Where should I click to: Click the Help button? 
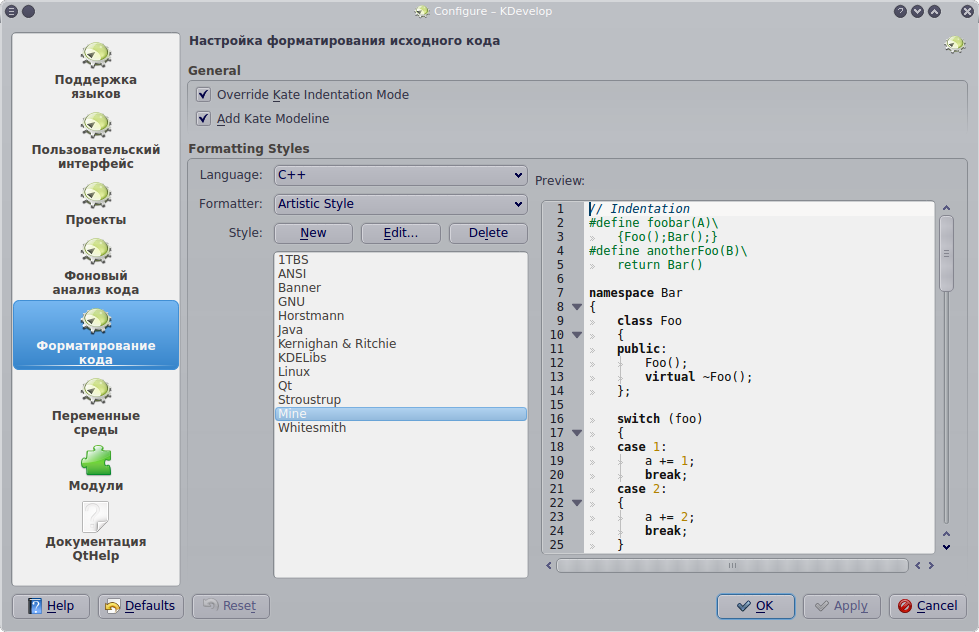click(51, 606)
